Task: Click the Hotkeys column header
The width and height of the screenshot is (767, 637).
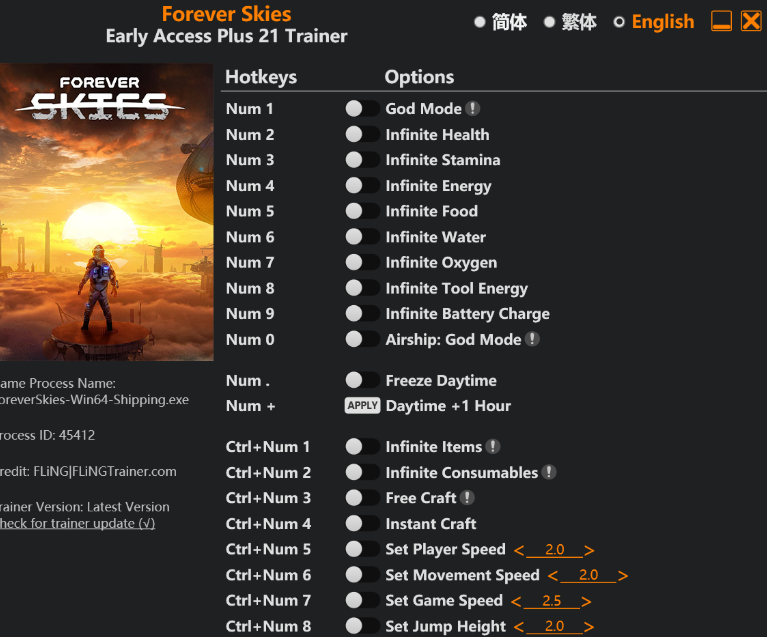Action: pyautogui.click(x=261, y=77)
